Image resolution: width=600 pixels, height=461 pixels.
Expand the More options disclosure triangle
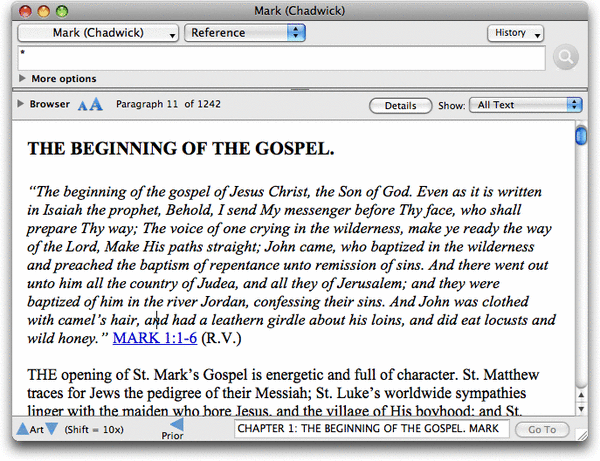[23, 78]
